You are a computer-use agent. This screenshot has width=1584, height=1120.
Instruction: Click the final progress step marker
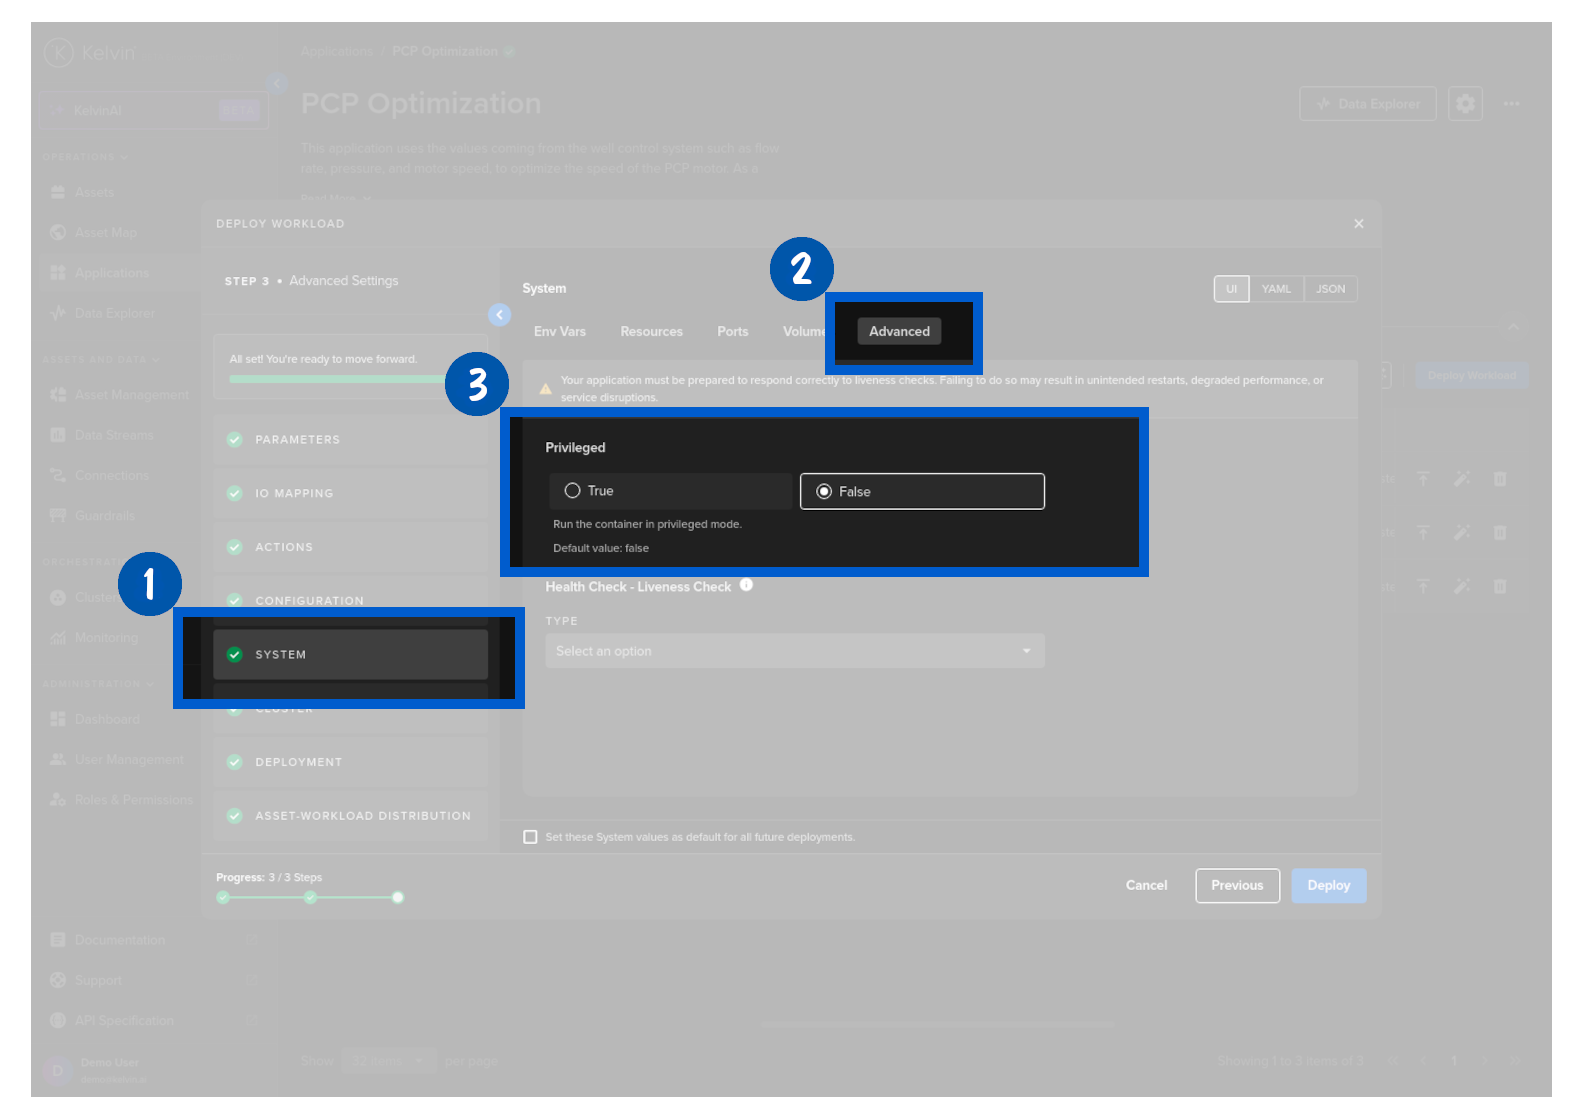point(398,897)
